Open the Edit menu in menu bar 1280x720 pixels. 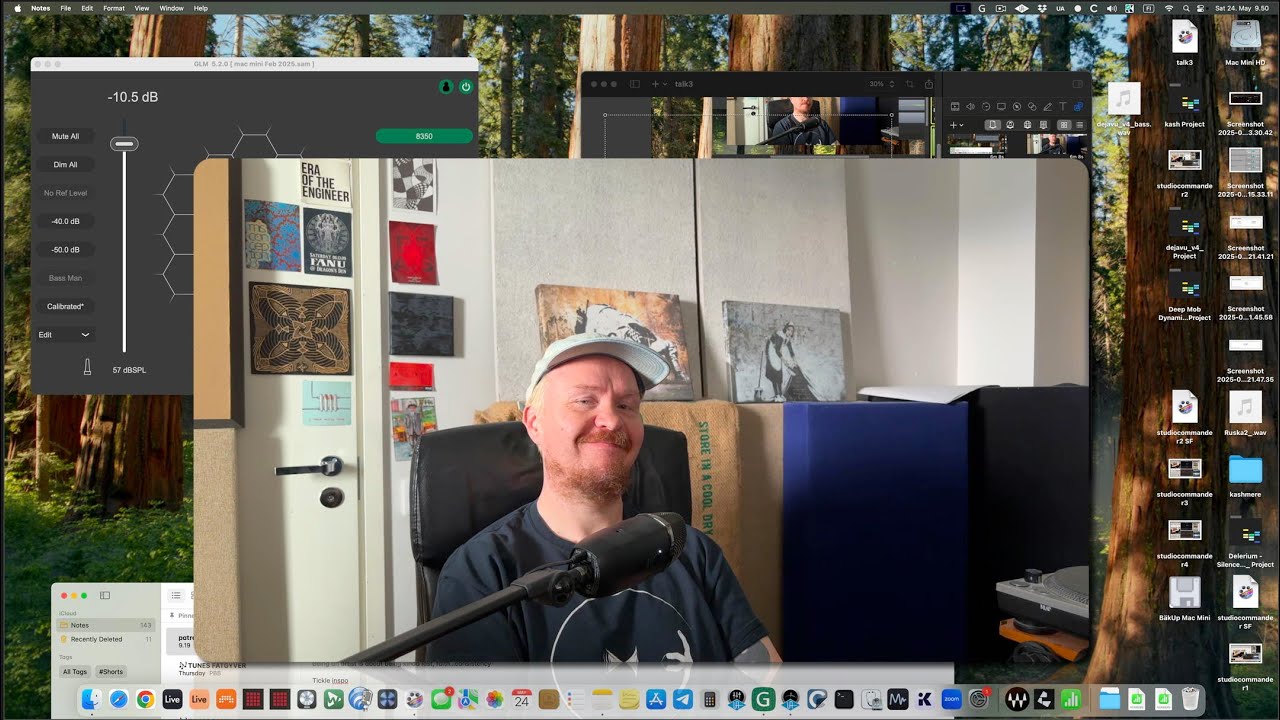(x=87, y=8)
